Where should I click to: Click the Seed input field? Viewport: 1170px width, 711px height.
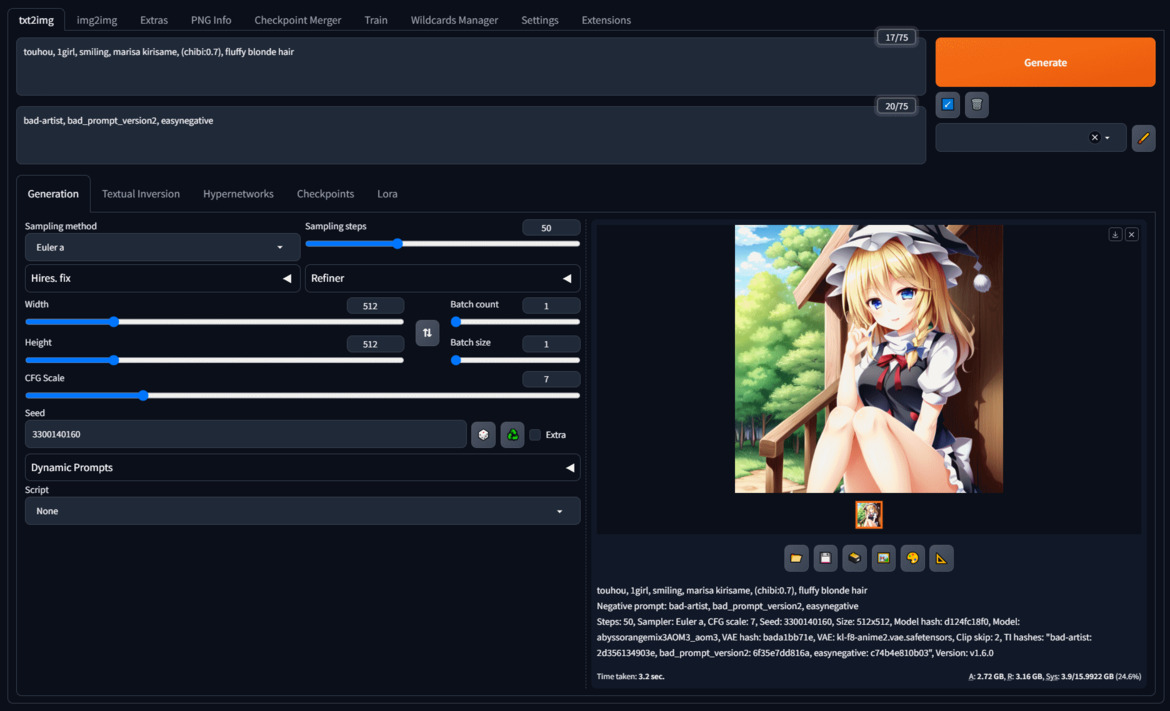click(x=245, y=434)
